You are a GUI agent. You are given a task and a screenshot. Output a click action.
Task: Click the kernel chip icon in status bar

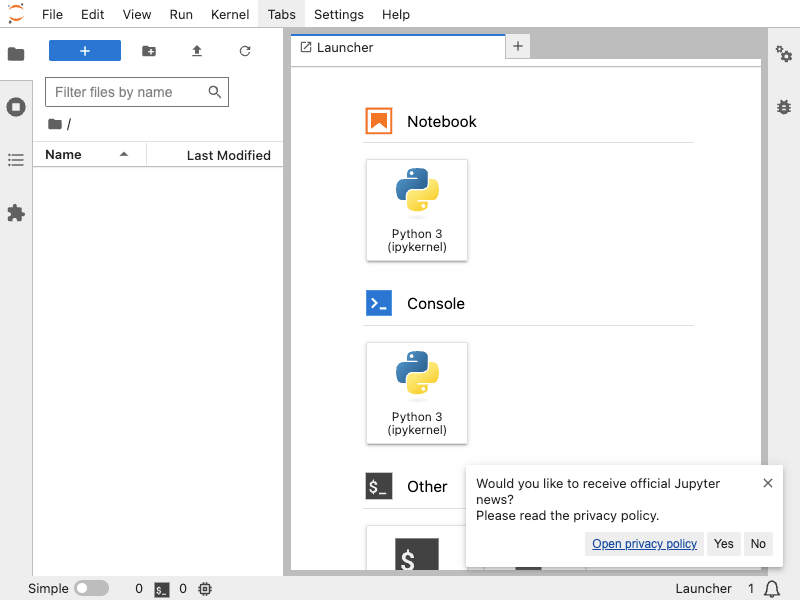[205, 589]
